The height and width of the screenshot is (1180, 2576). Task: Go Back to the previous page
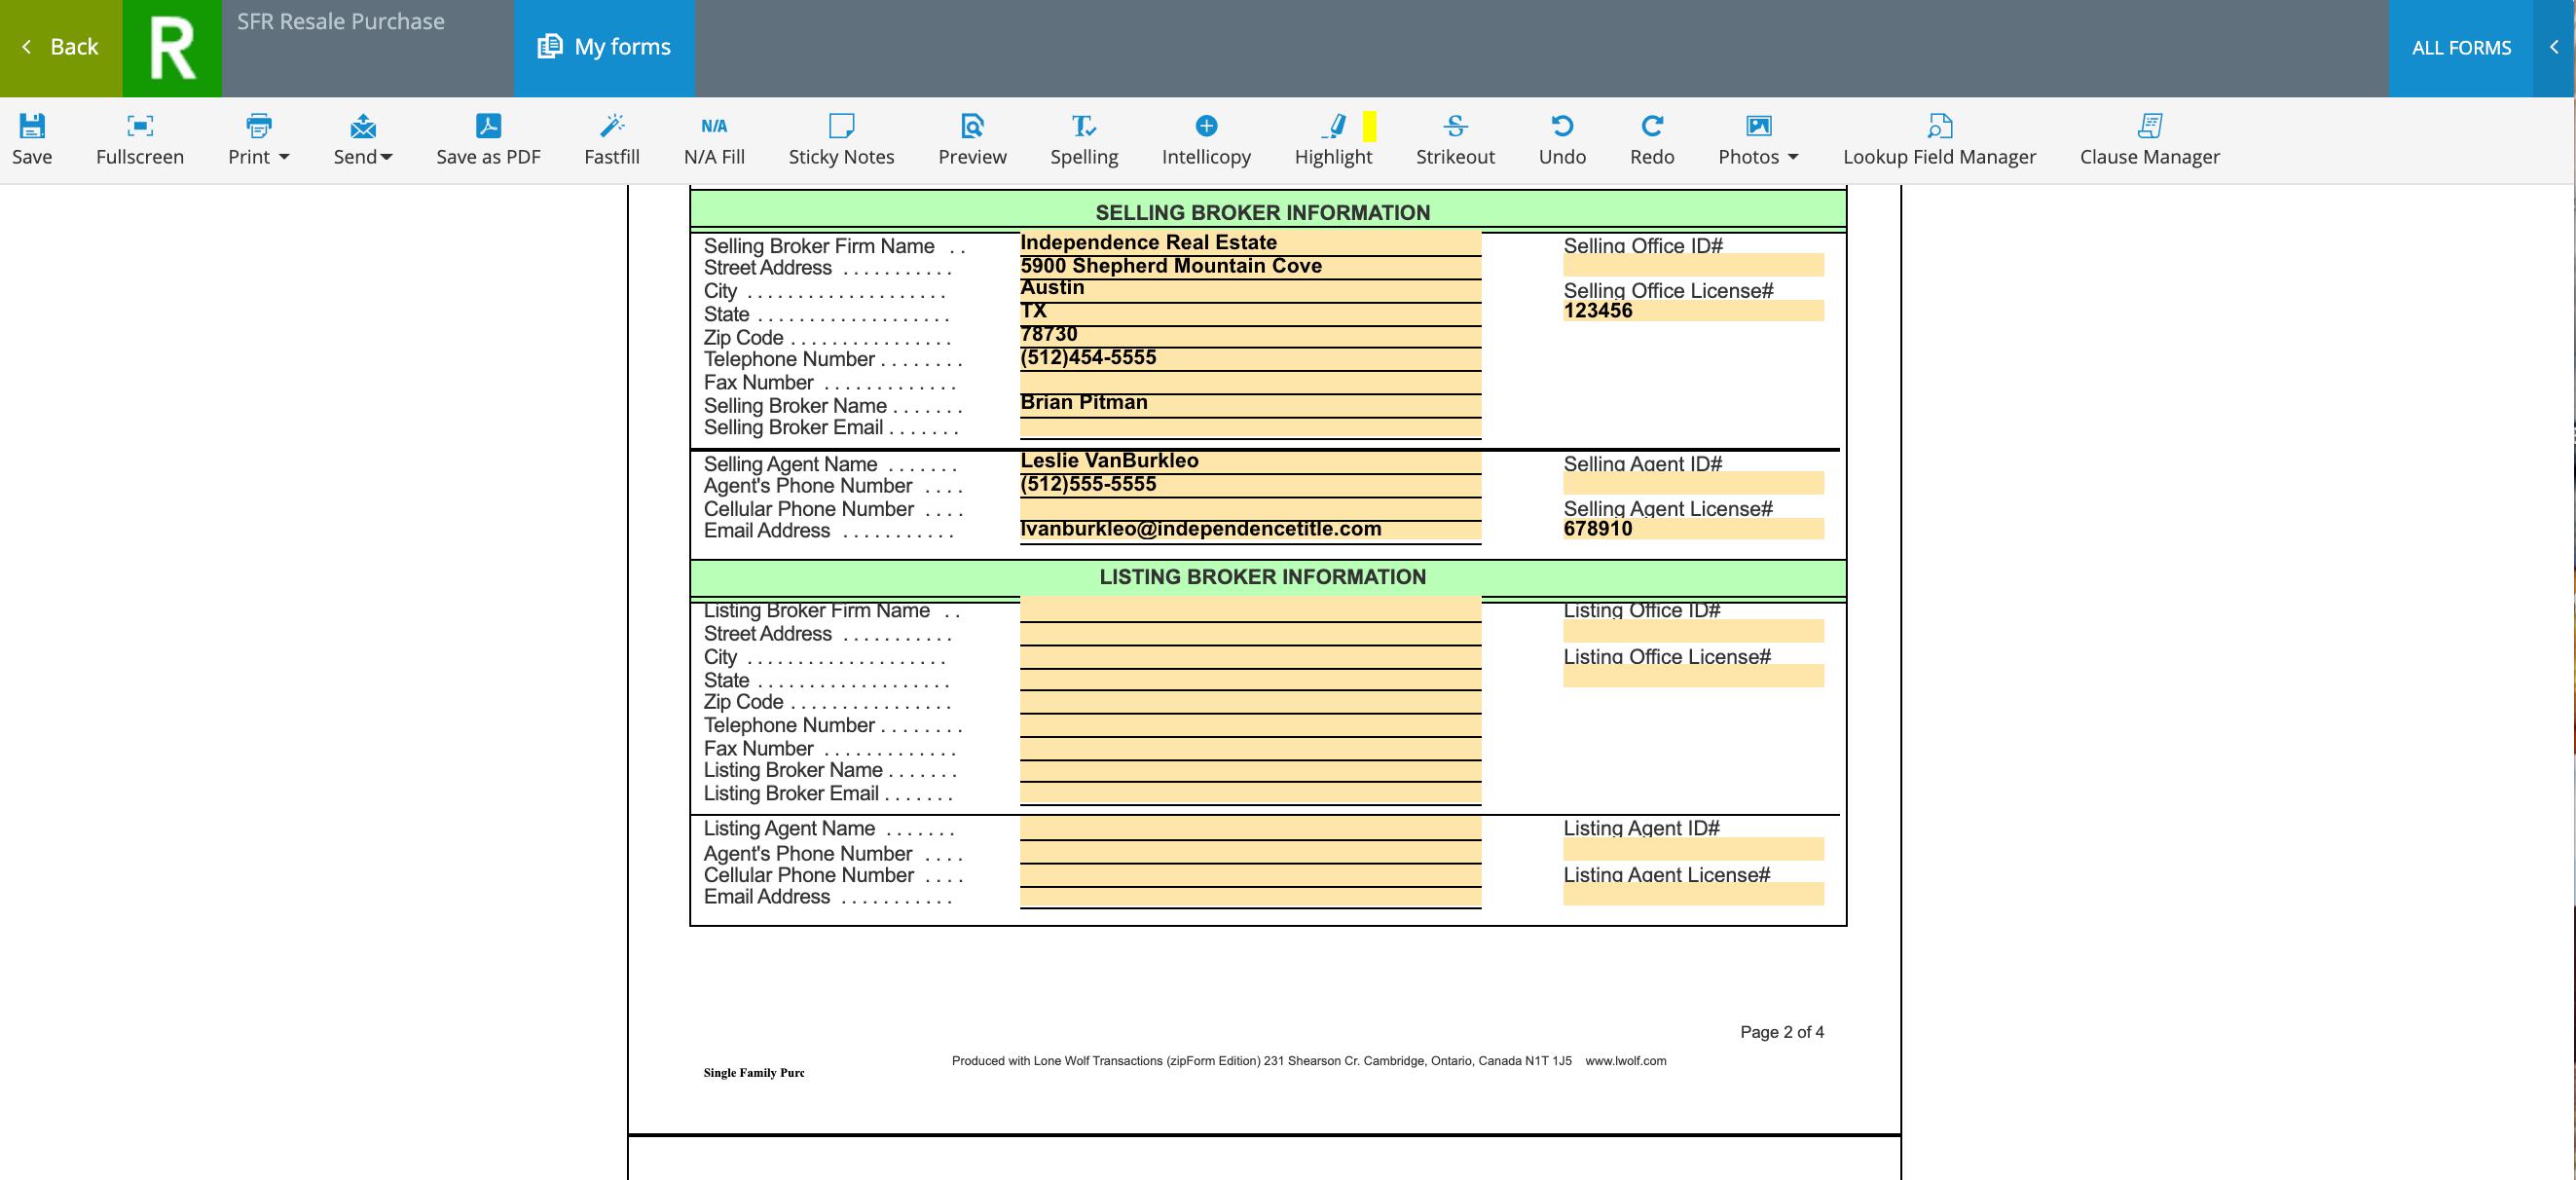click(x=61, y=47)
